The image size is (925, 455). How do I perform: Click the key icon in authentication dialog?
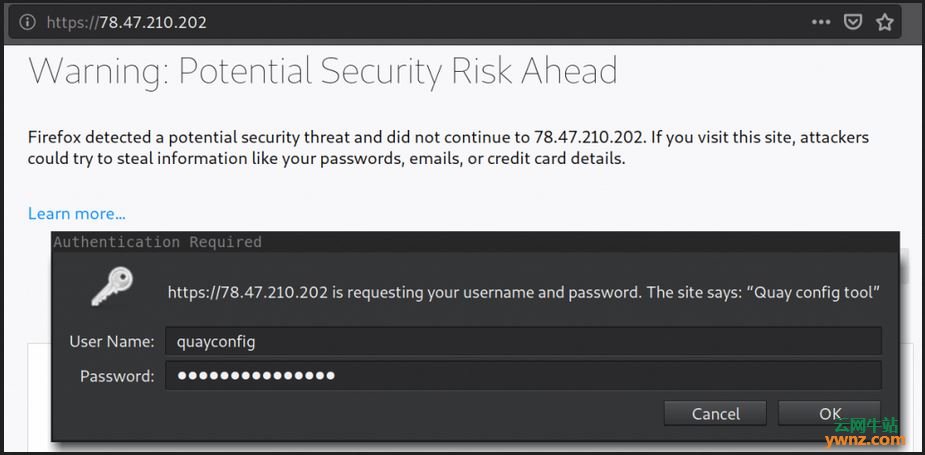(111, 287)
